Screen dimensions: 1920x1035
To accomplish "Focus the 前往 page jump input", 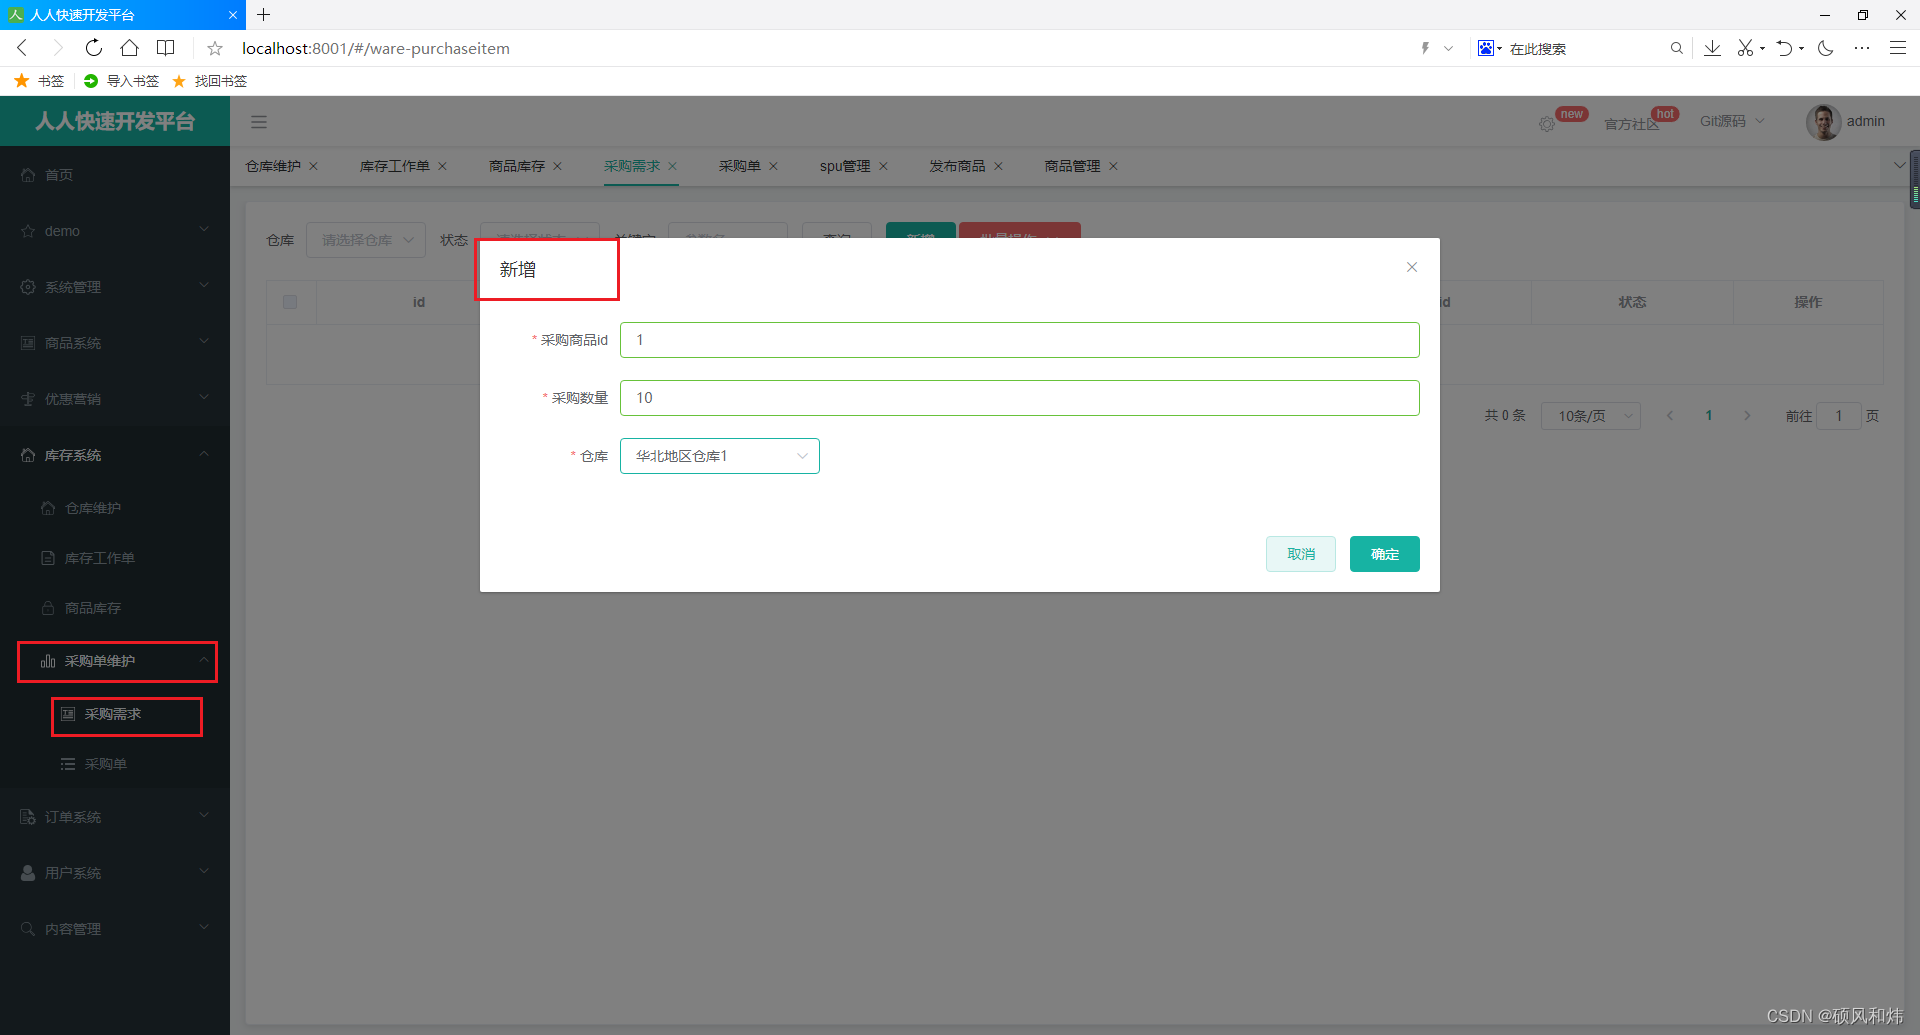I will click(x=1838, y=416).
